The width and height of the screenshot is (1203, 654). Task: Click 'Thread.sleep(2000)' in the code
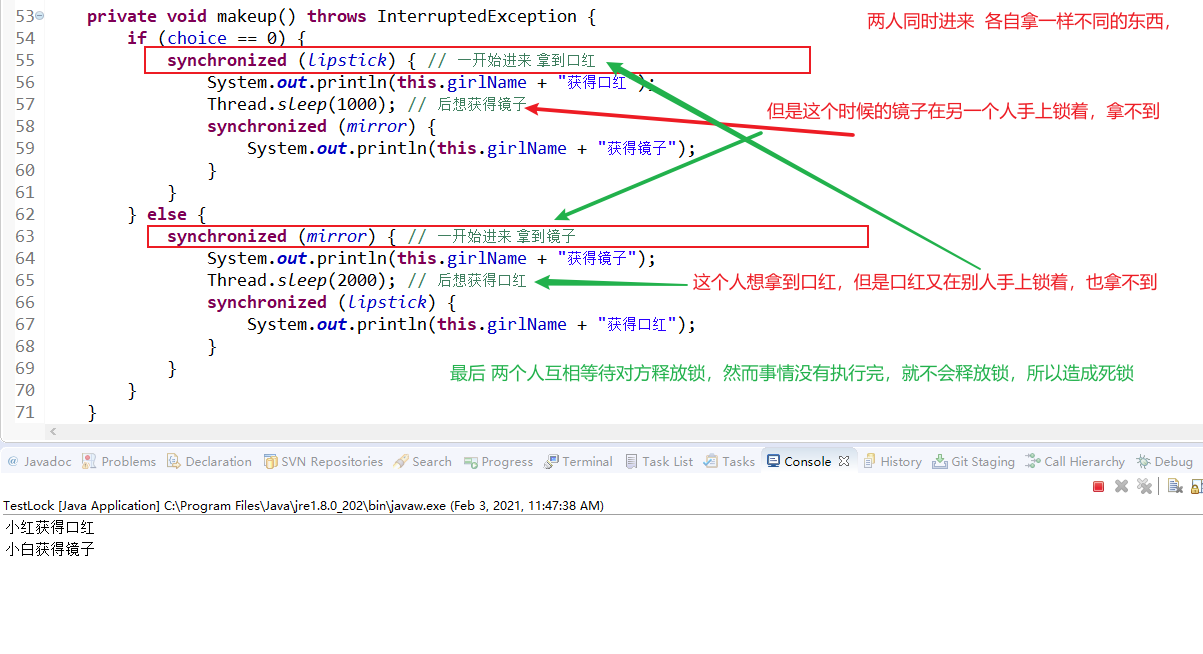(302, 280)
